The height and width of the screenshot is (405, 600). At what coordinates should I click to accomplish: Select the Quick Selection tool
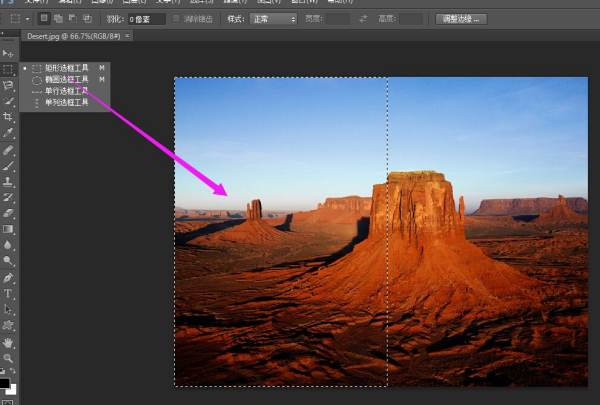pos(8,101)
